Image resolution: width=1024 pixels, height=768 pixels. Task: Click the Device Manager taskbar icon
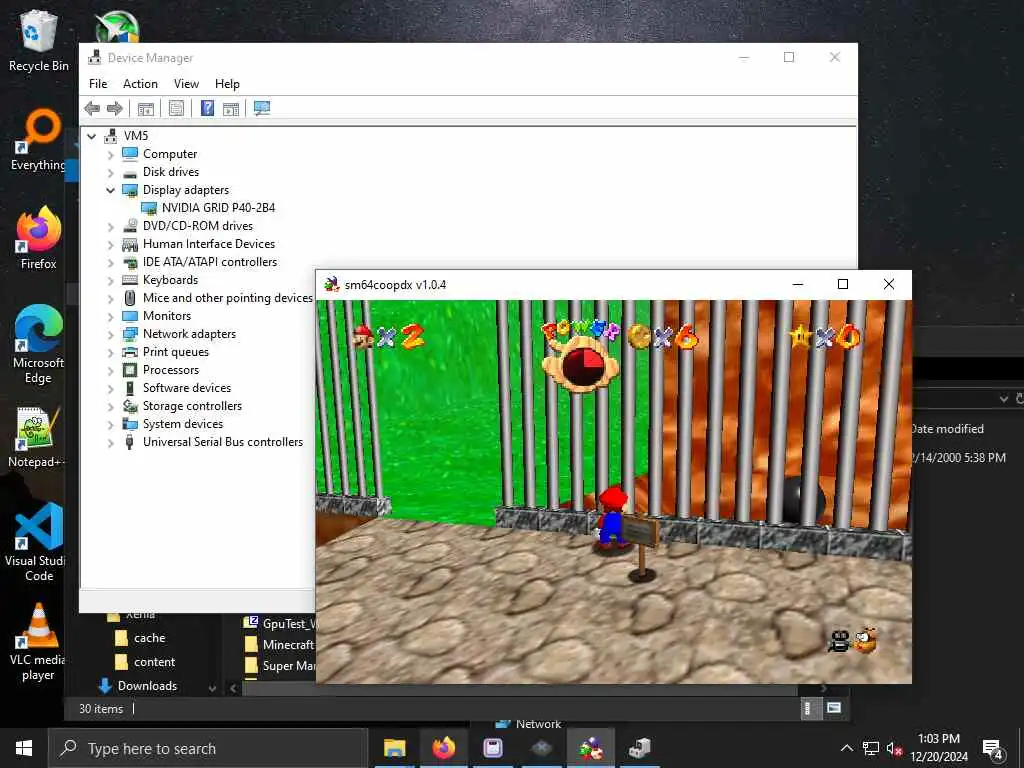[x=639, y=748]
